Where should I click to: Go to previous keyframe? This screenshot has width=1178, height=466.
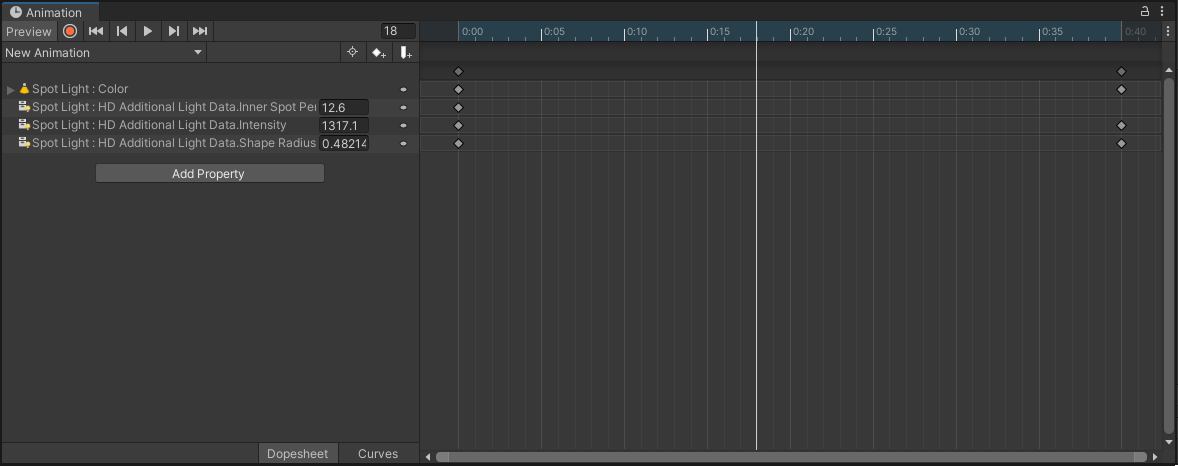(x=122, y=31)
